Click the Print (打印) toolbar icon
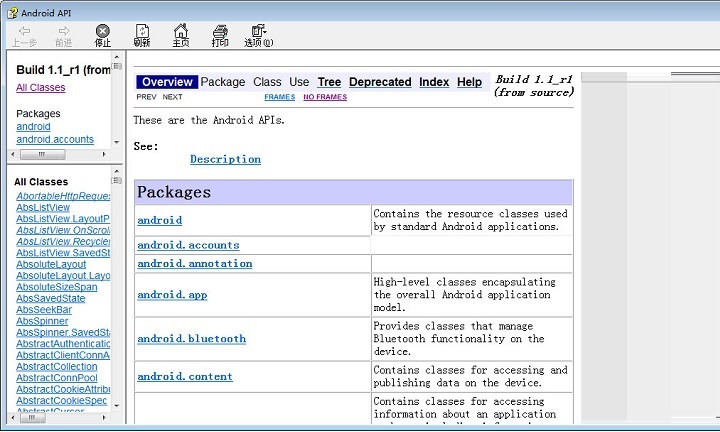The height and width of the screenshot is (432, 720). (x=220, y=35)
